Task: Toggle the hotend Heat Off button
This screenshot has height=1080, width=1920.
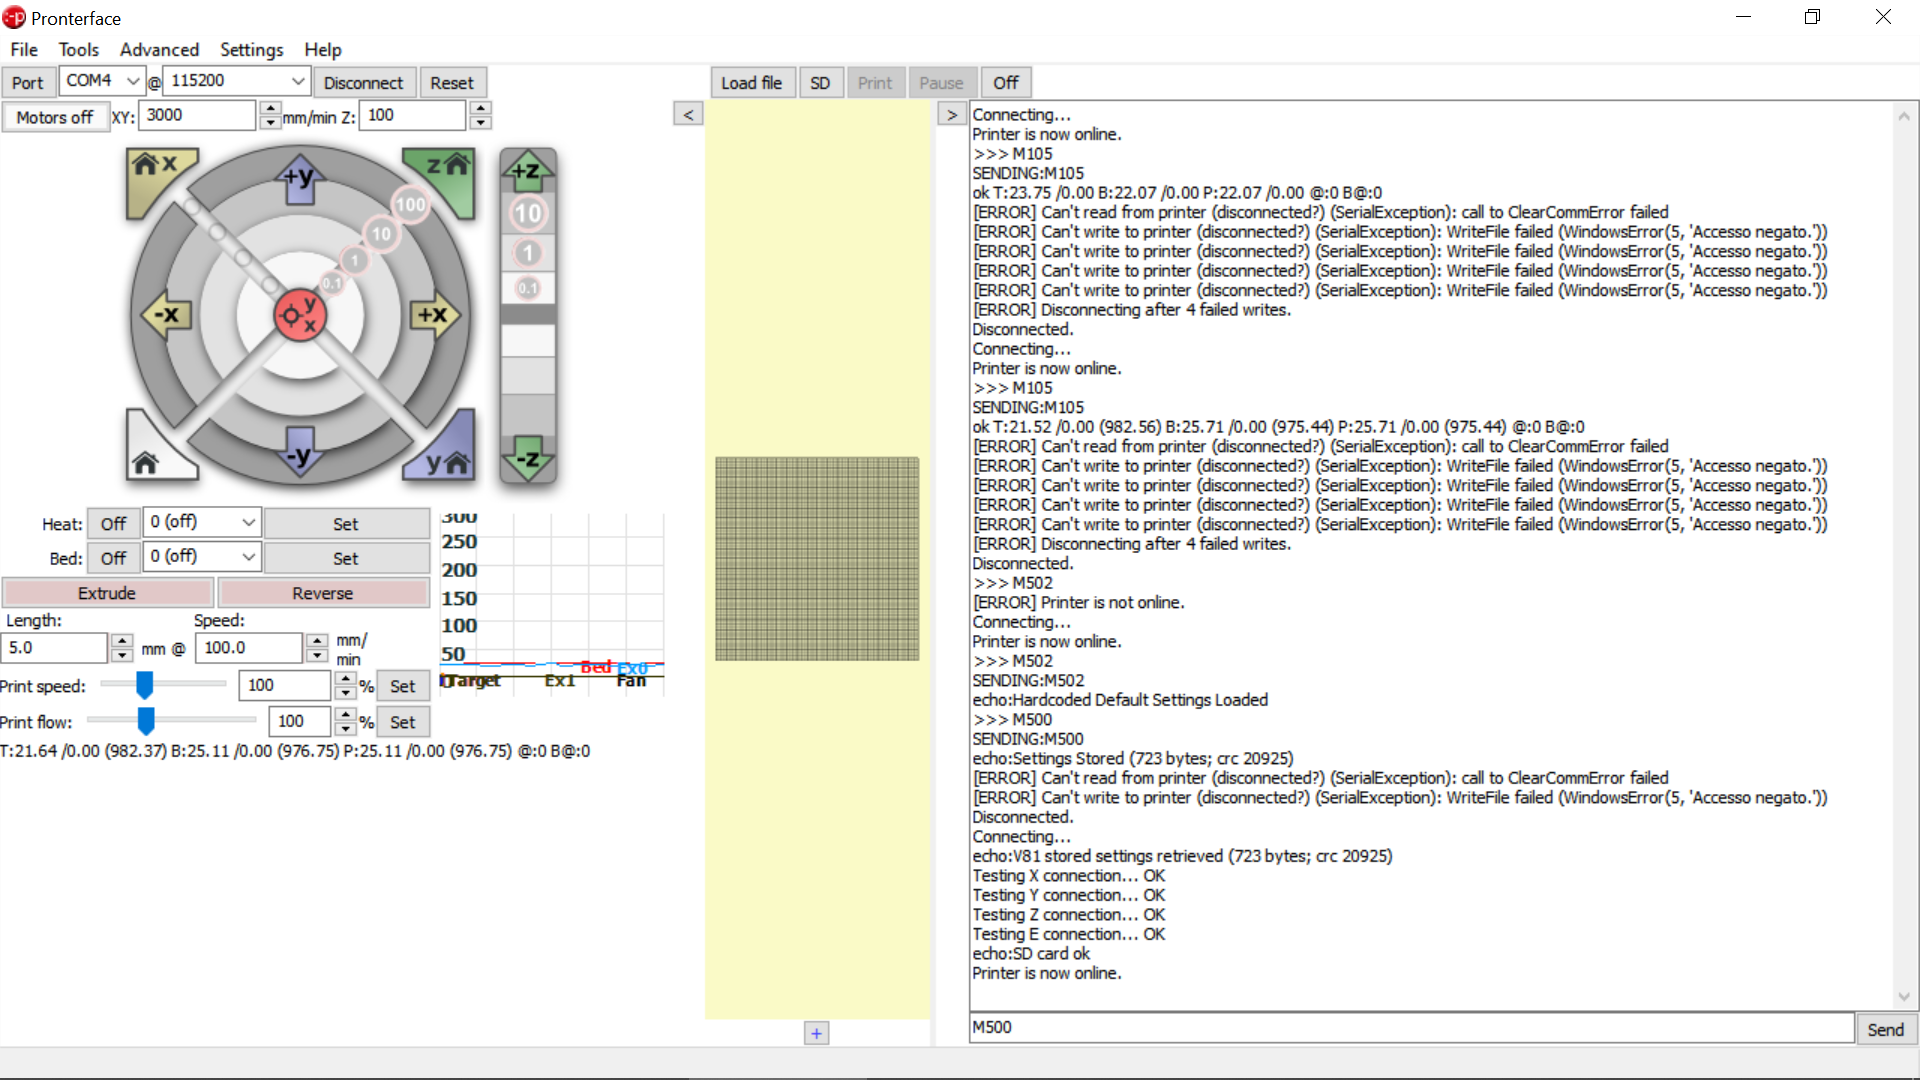Action: pyautogui.click(x=113, y=524)
